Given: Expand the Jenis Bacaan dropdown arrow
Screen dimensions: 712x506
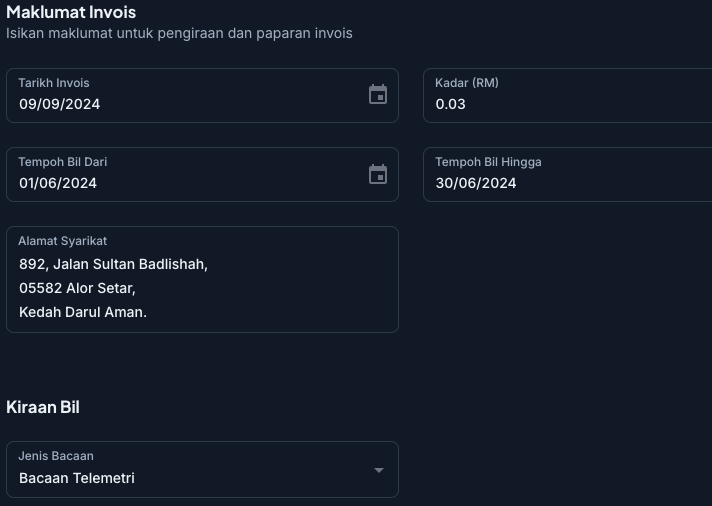Looking at the screenshot, I should 378,470.
